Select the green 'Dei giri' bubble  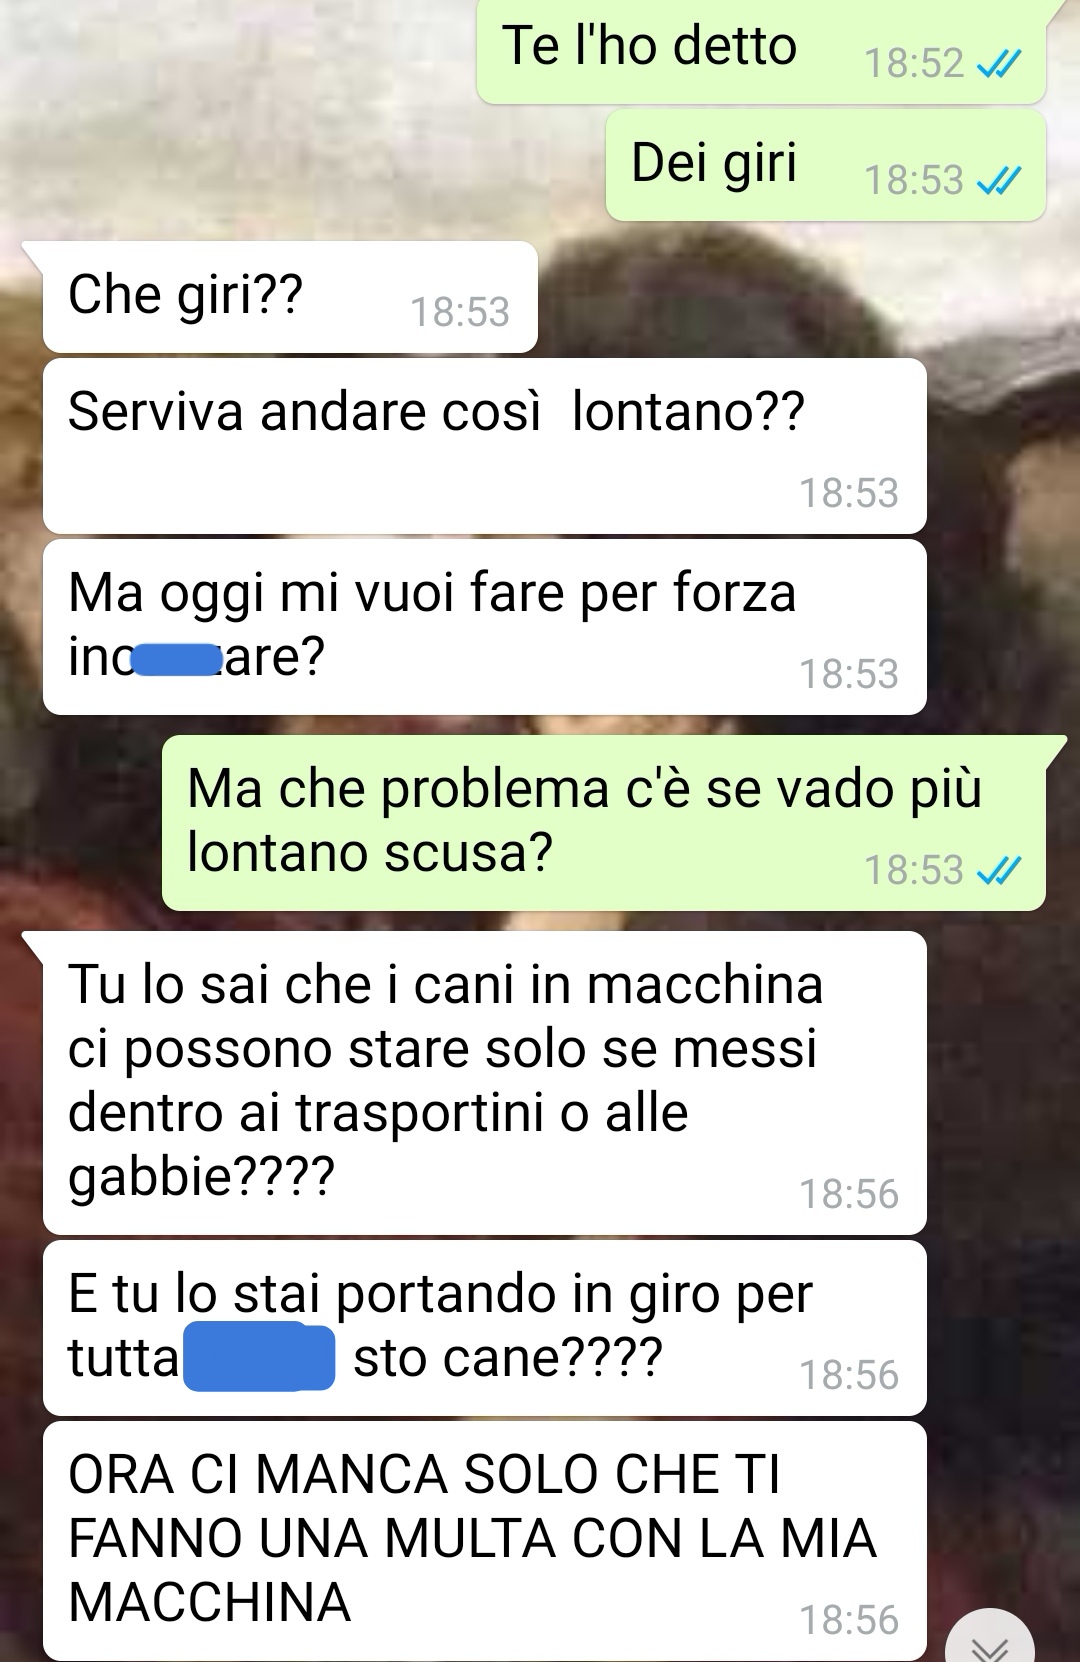coord(825,165)
